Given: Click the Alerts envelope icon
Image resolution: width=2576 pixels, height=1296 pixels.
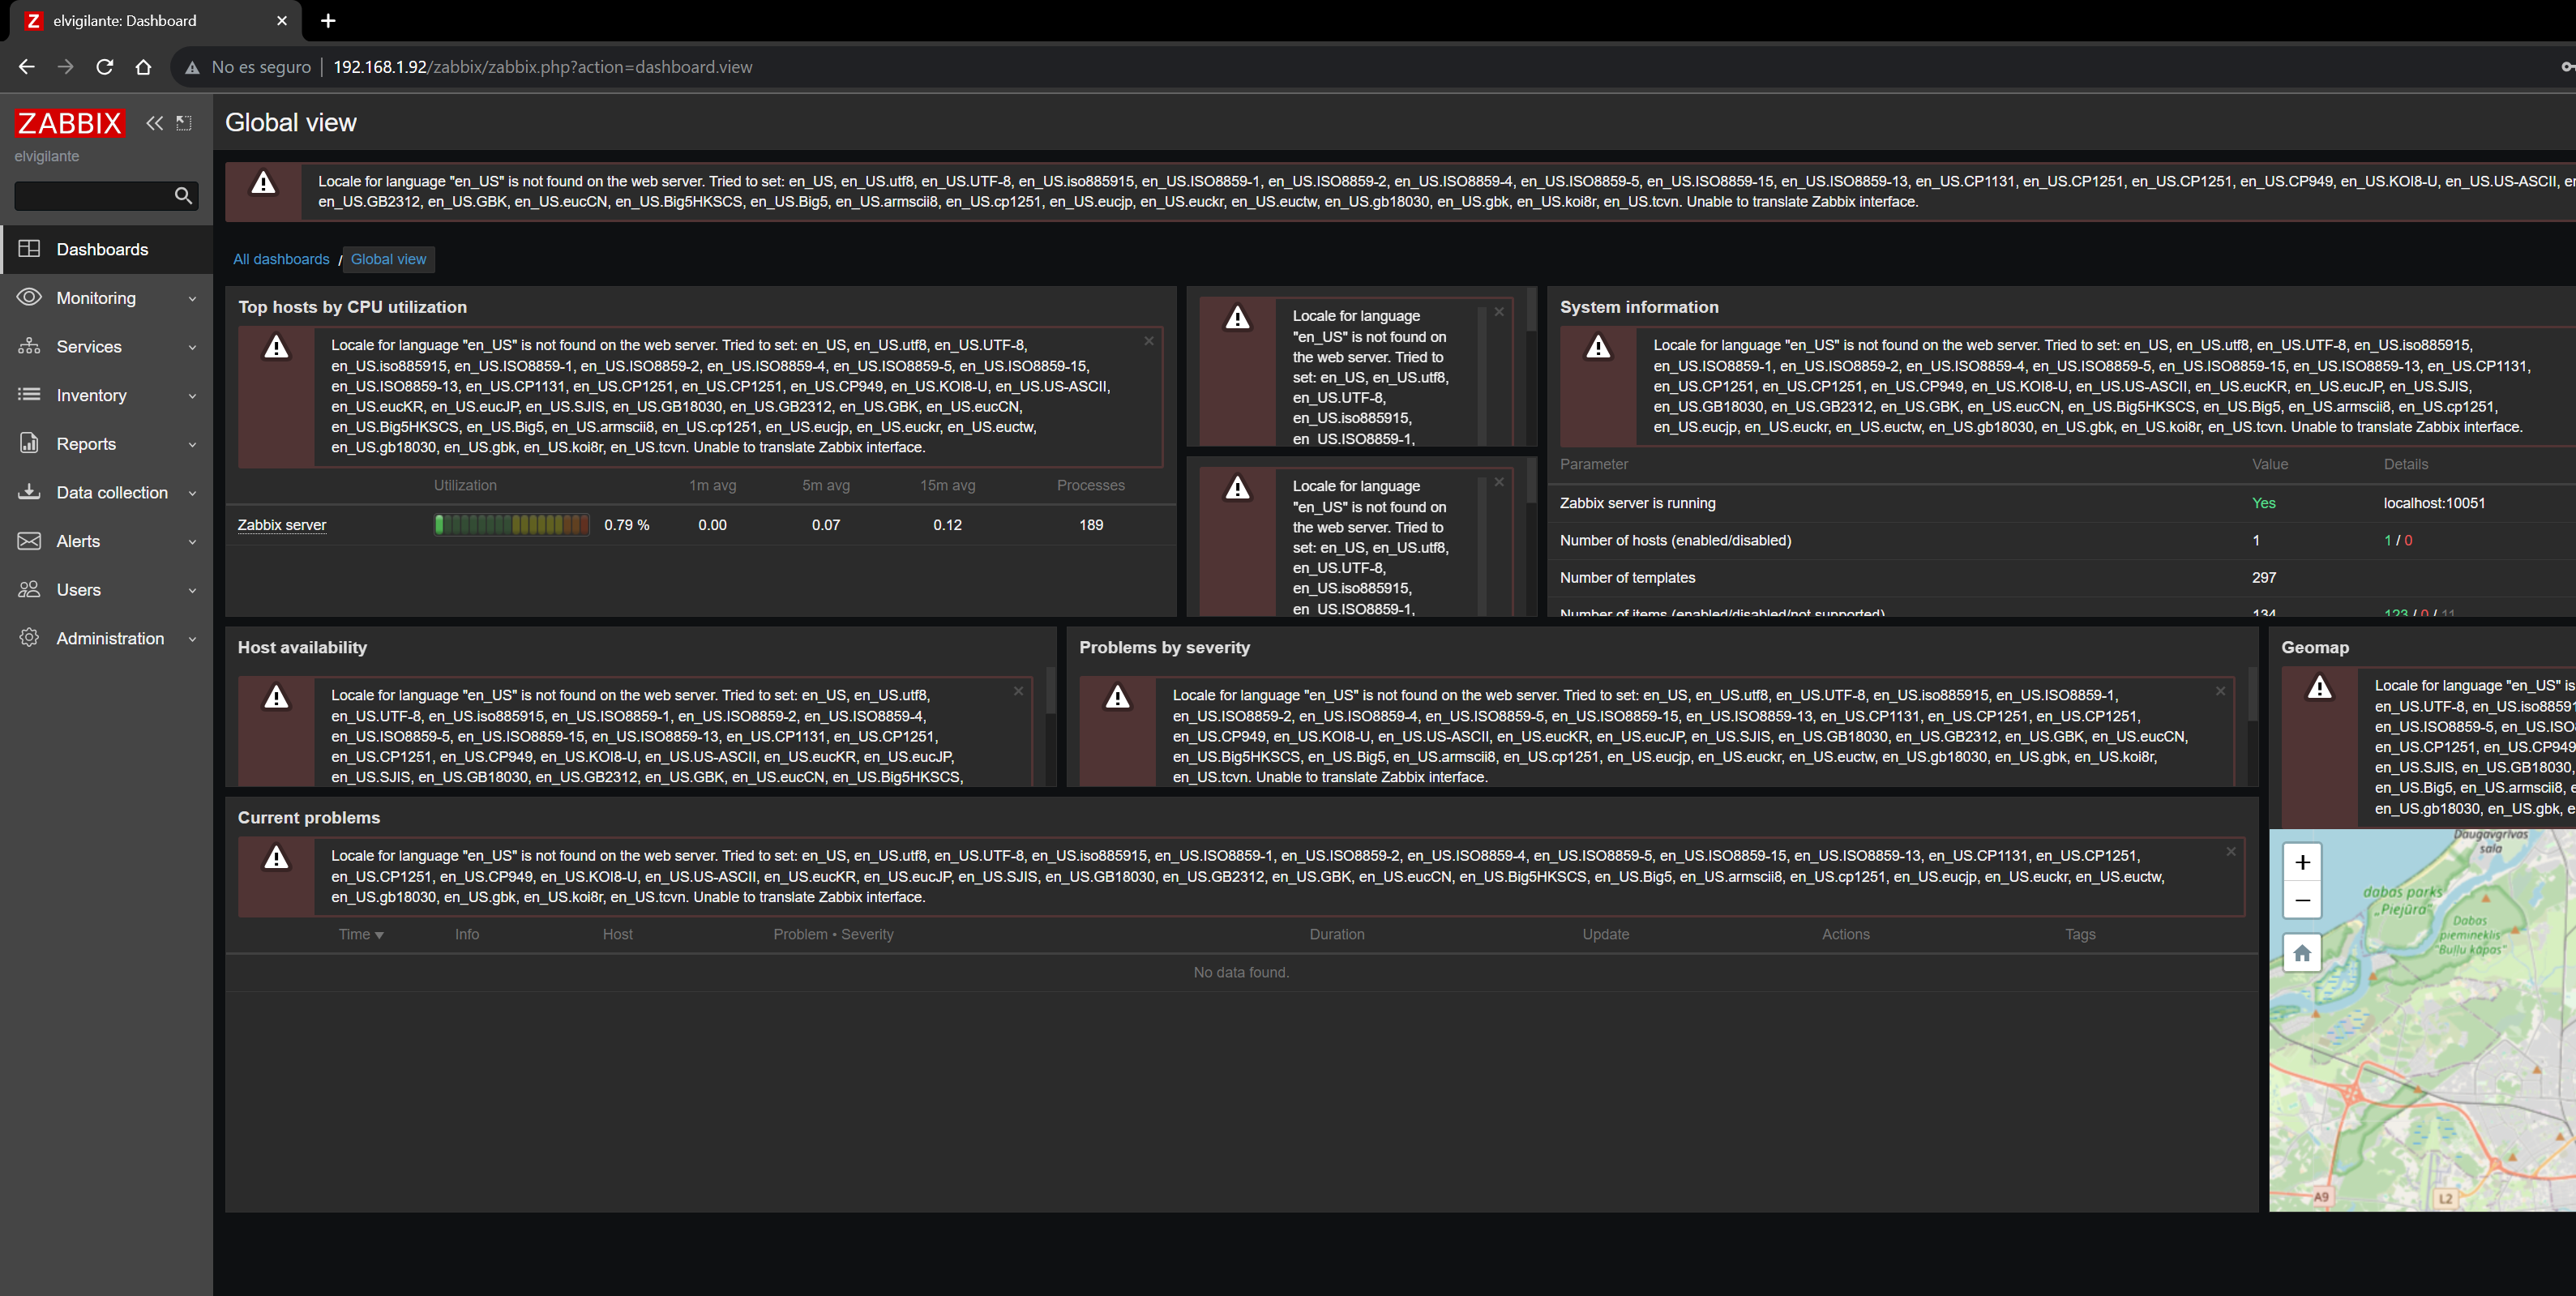Looking at the screenshot, I should [x=29, y=540].
